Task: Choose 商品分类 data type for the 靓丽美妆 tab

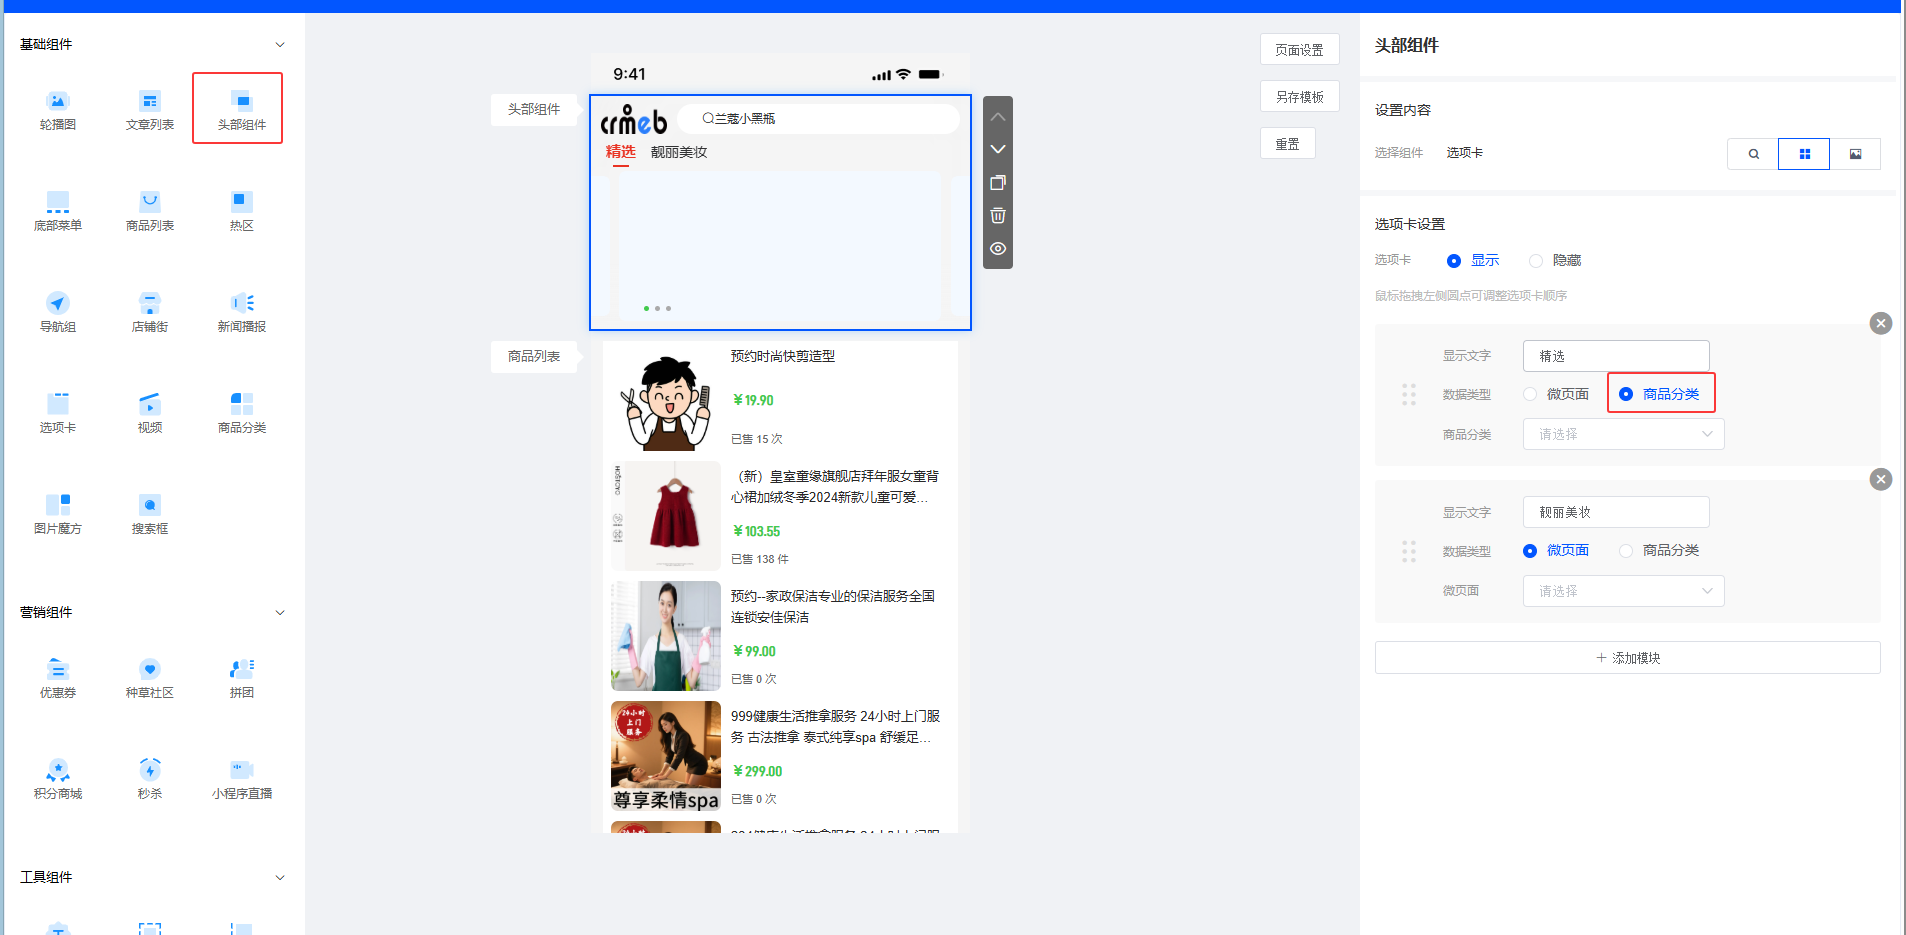Action: 1626,551
